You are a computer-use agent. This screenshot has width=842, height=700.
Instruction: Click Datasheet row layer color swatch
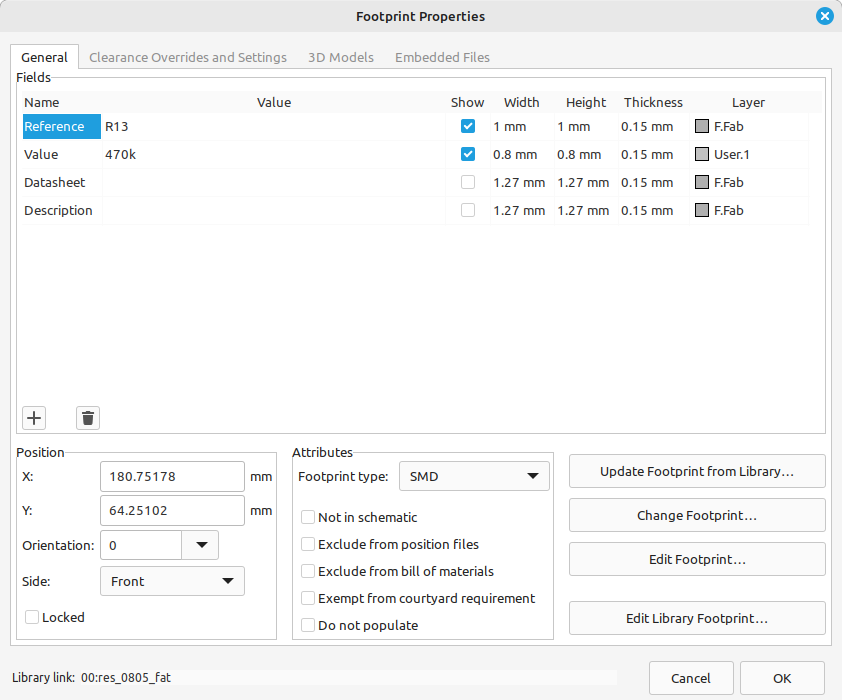[x=702, y=182]
